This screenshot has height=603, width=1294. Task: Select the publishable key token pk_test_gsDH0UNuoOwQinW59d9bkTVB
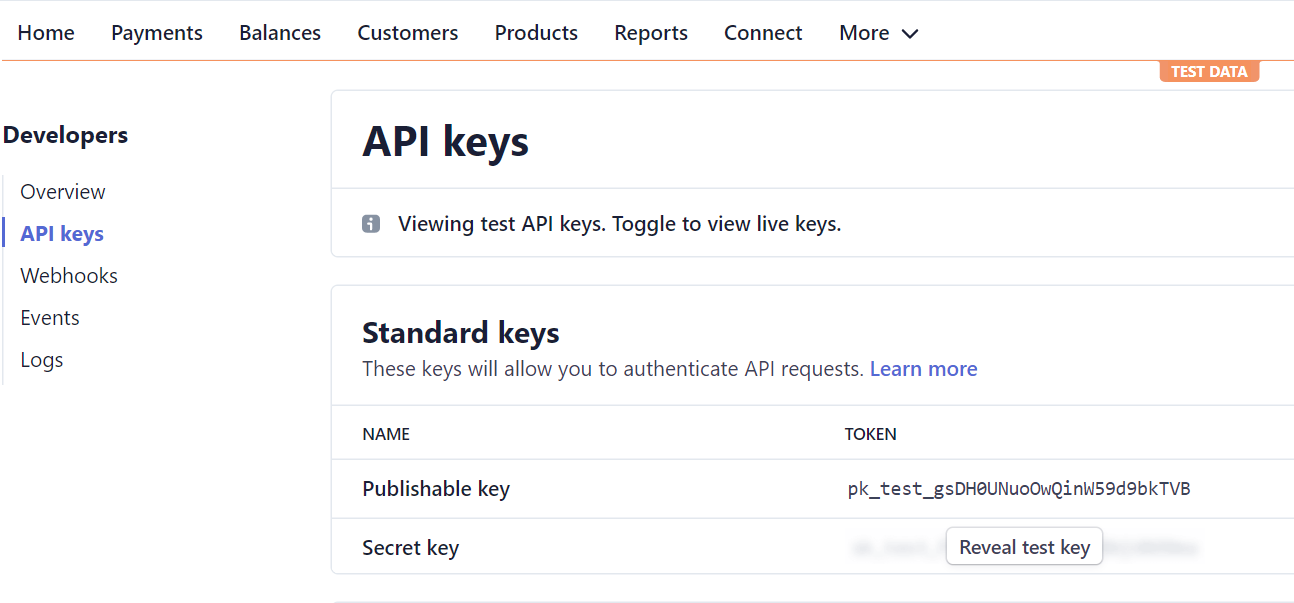(1019, 489)
